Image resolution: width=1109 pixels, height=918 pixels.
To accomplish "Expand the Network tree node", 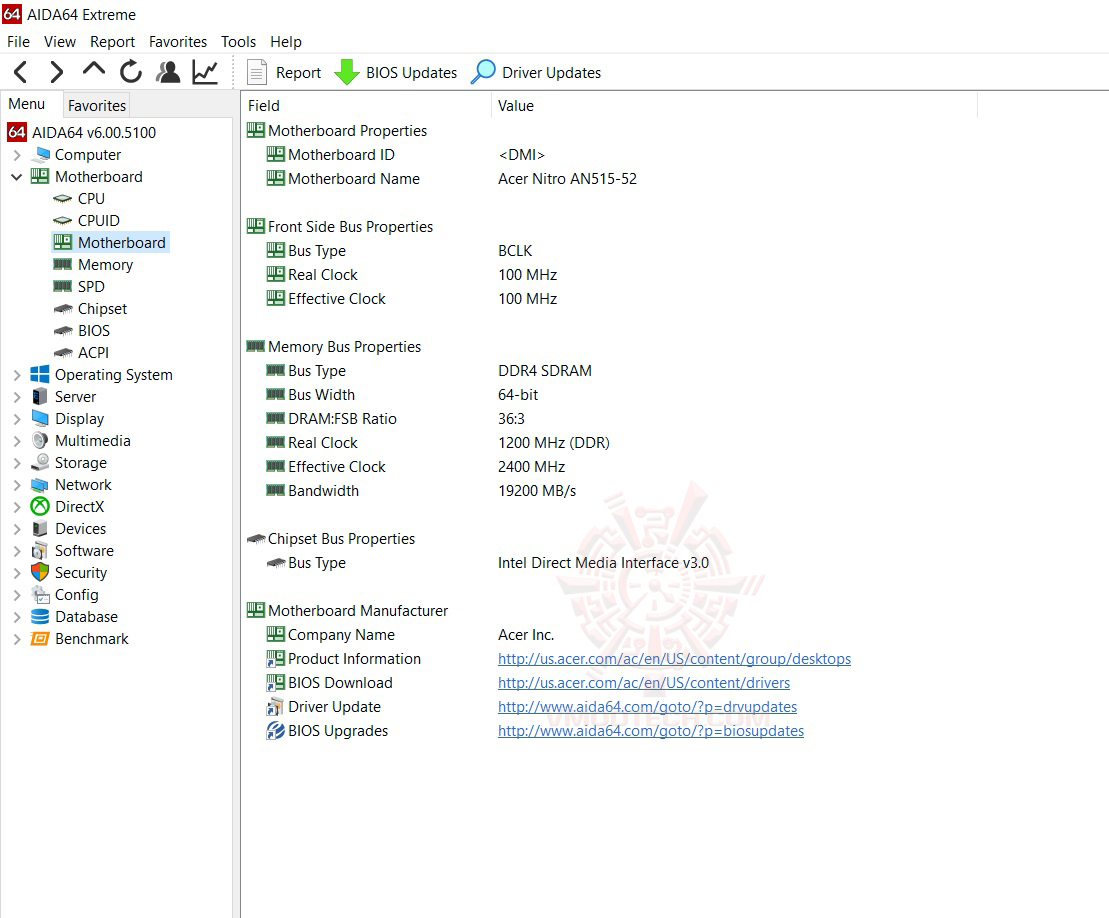I will click(x=17, y=484).
